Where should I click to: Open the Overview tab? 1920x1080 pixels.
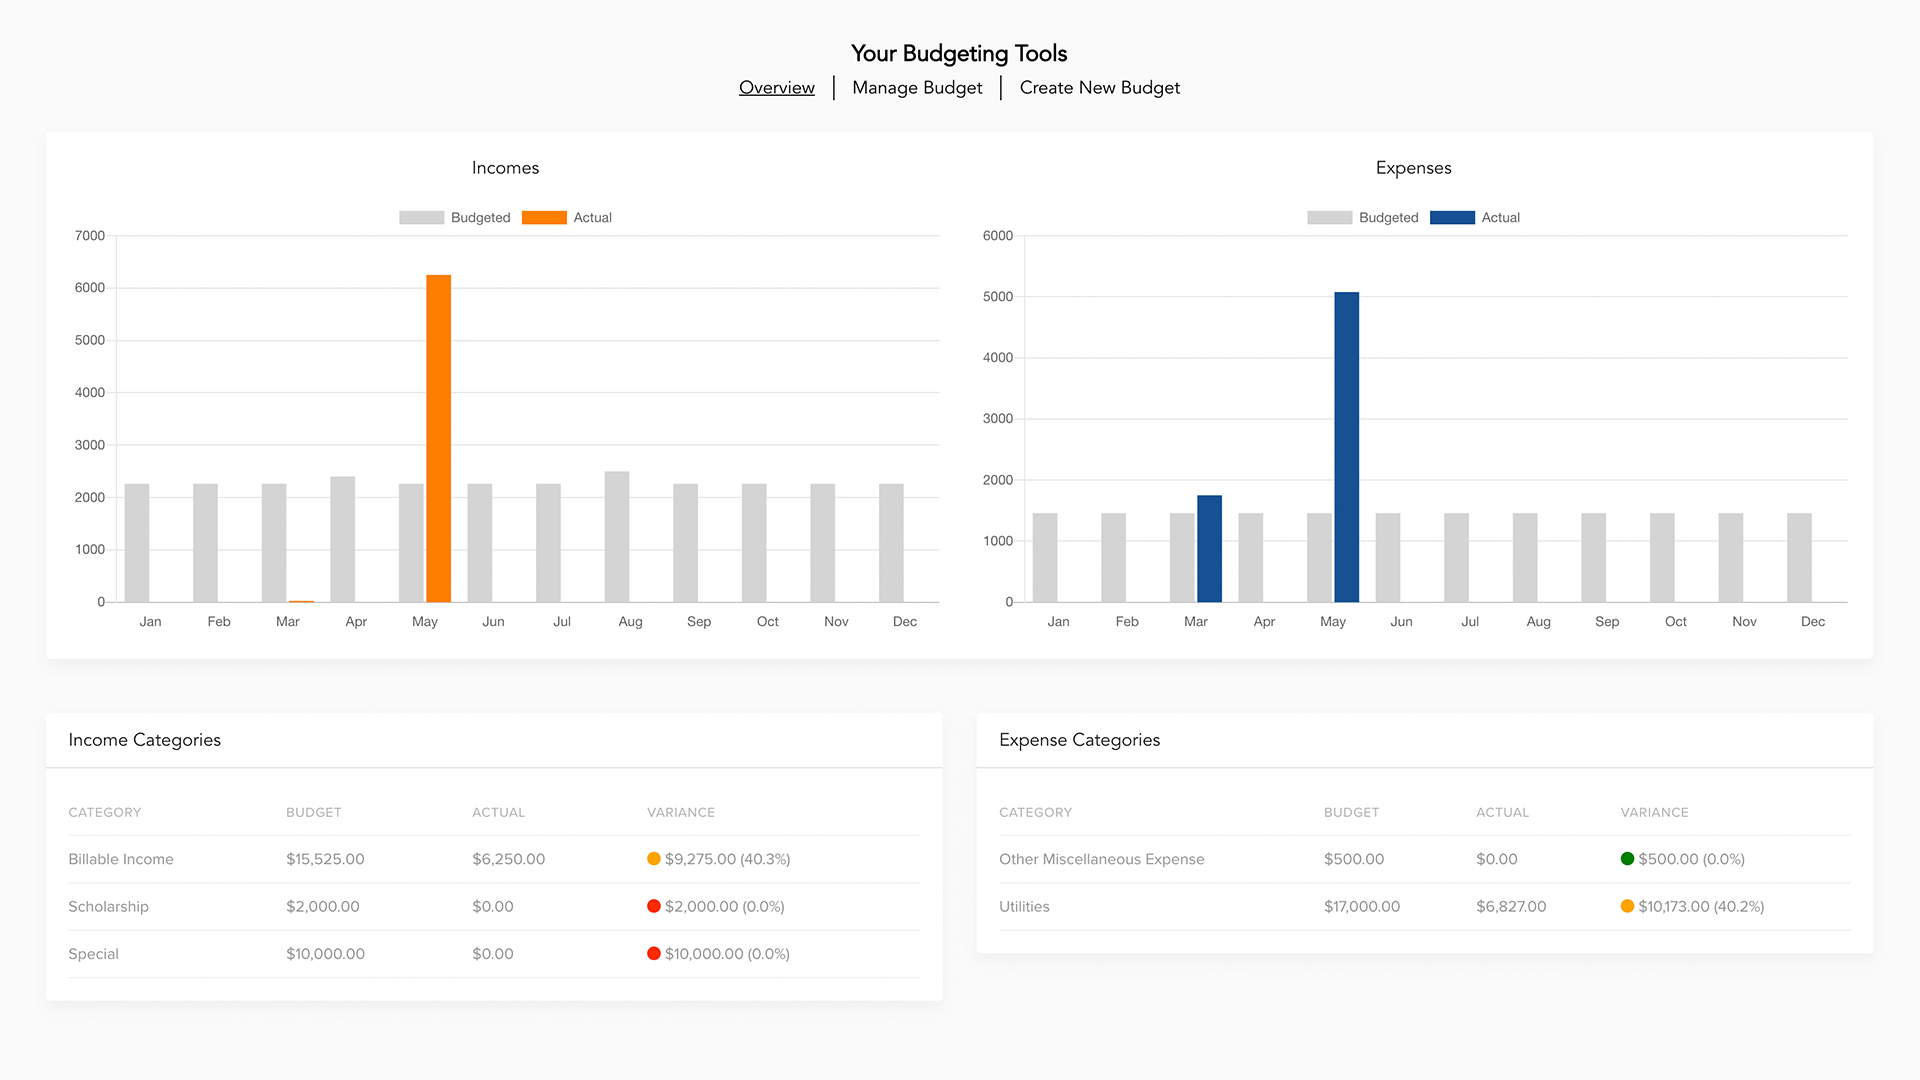click(776, 88)
